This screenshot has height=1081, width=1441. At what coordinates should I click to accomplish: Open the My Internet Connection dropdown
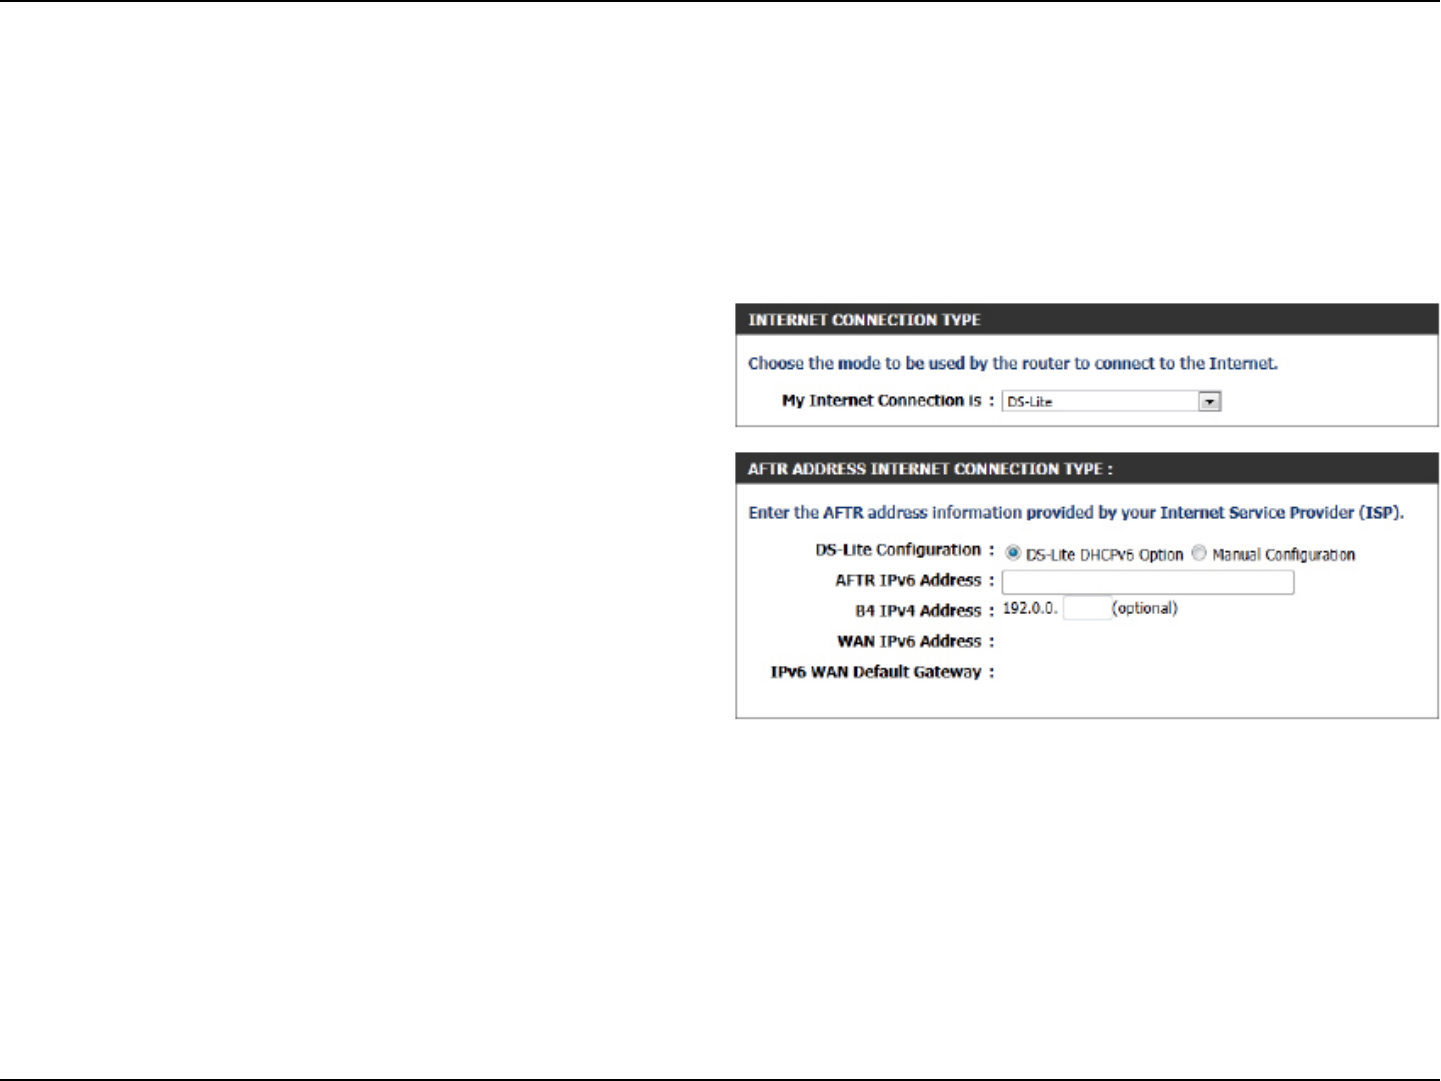pyautogui.click(x=1112, y=401)
